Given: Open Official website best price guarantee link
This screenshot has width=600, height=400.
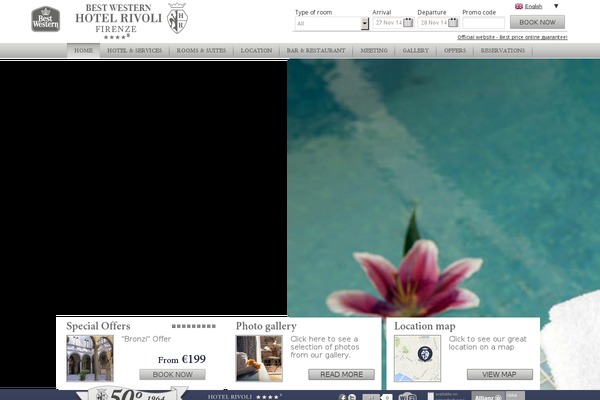Looking at the screenshot, I should tap(512, 37).
